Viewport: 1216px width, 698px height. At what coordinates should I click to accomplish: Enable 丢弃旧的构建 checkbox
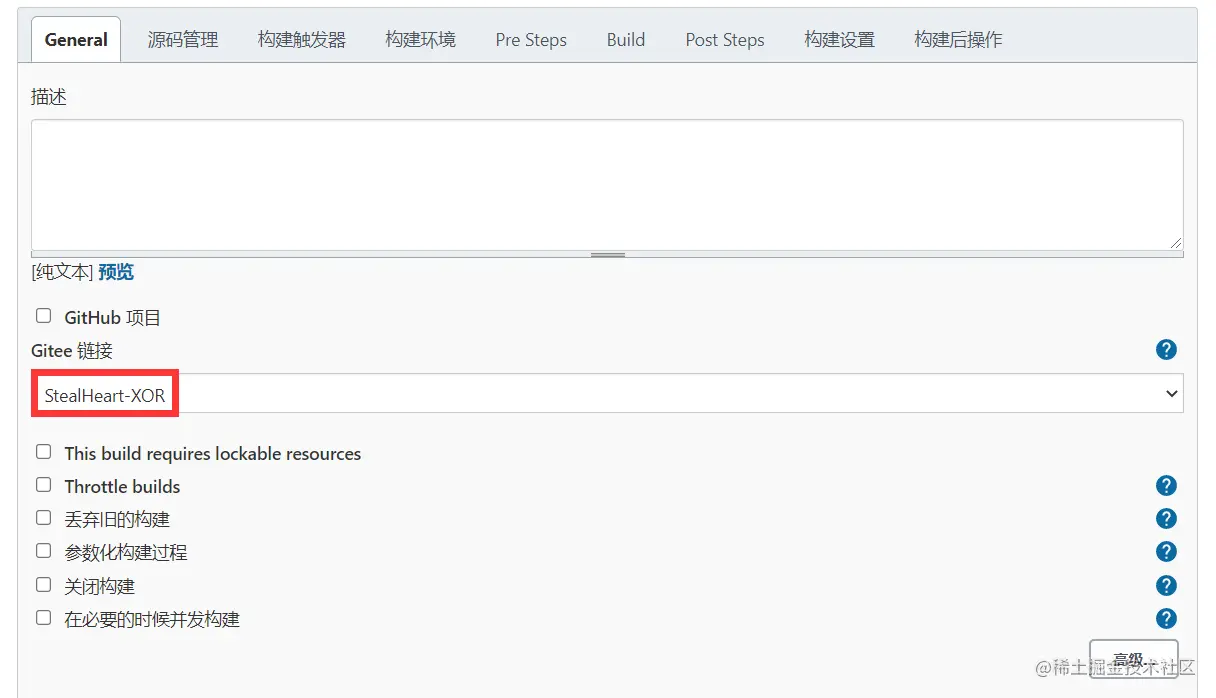(43, 518)
